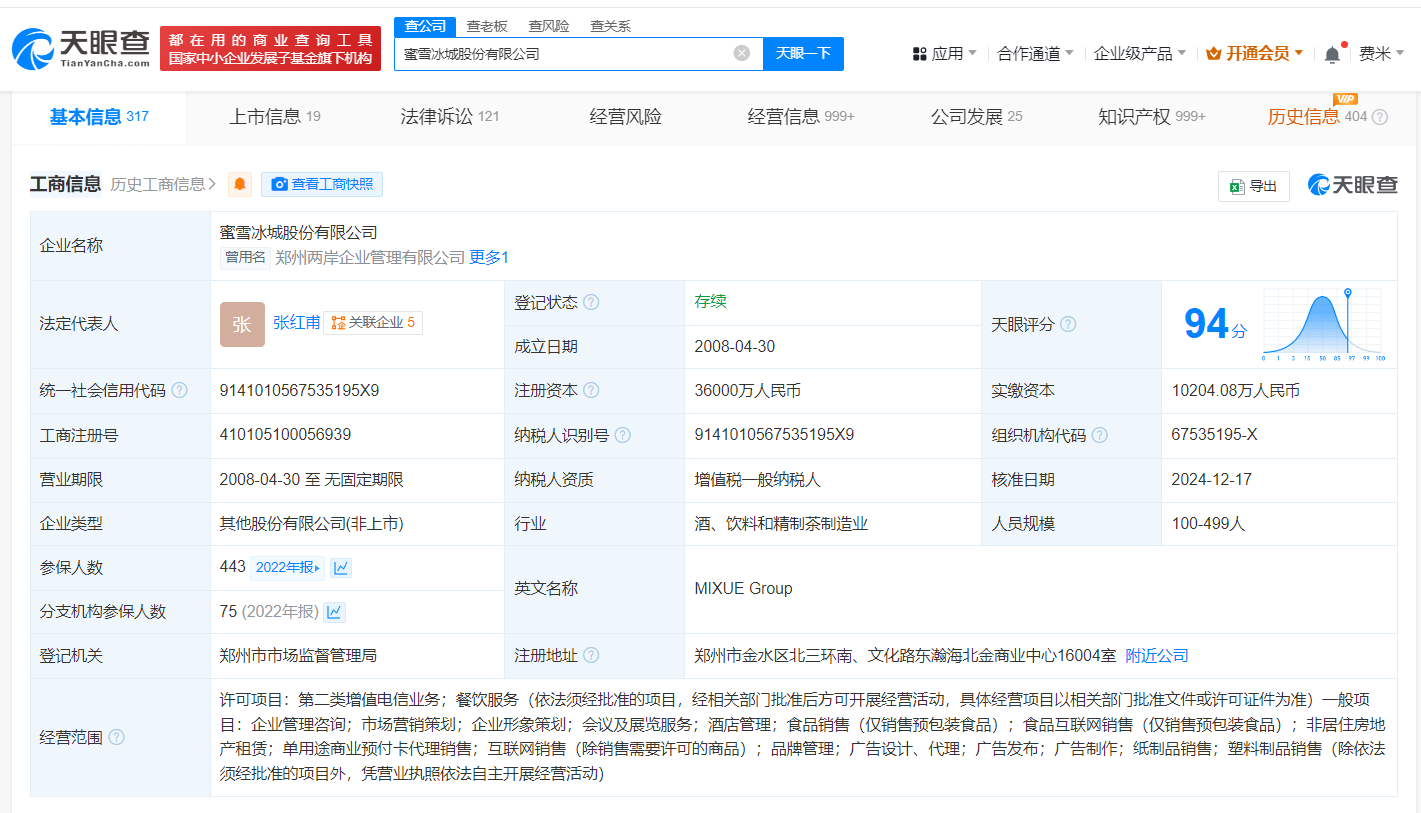
Task: Click the 天眼评分 score distribution chart
Action: point(1323,324)
